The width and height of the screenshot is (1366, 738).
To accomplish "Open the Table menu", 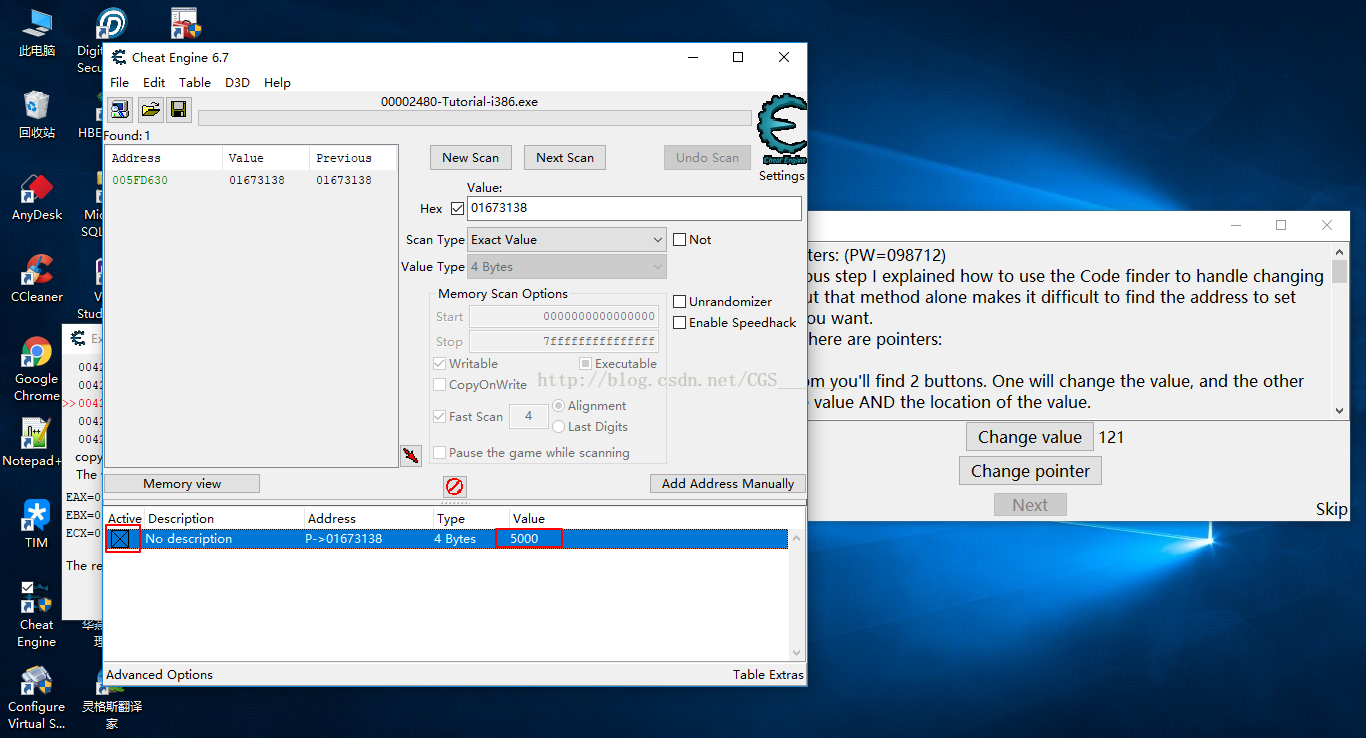I will click(195, 83).
